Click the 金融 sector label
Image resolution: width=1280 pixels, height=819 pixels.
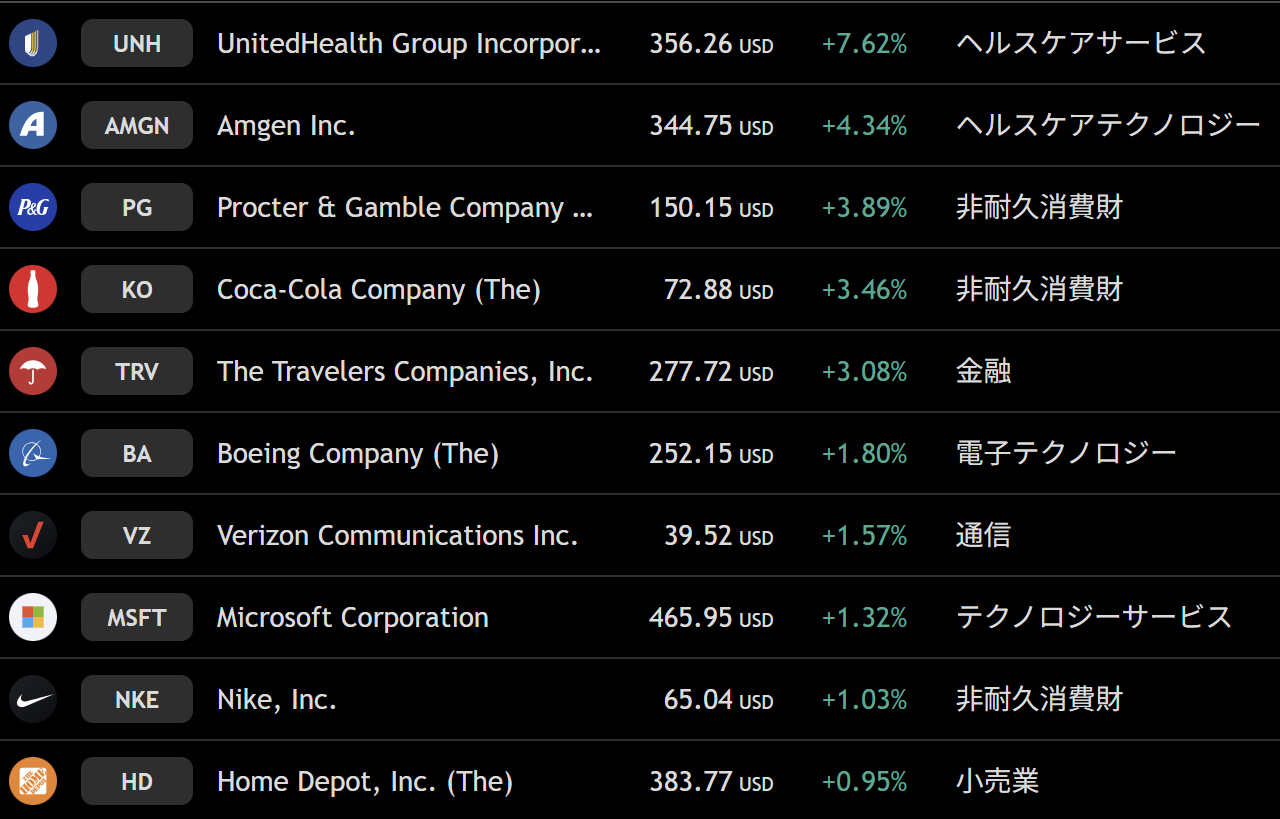[x=984, y=371]
